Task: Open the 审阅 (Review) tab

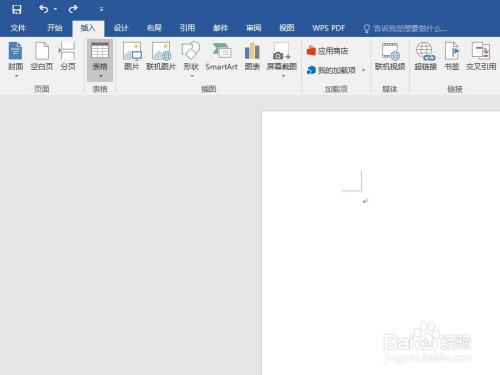Action: pos(254,28)
